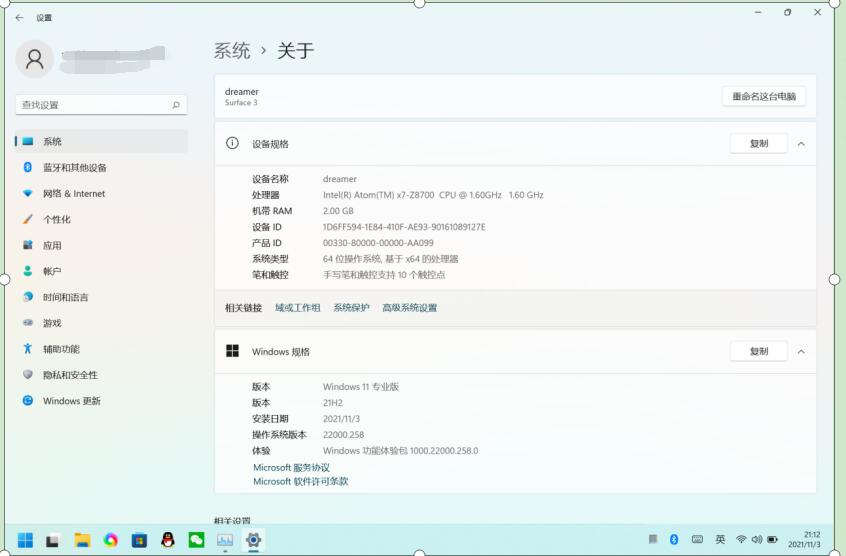Open Microsoft Store from the taskbar
Viewport: 846px width, 556px height.
(x=139, y=540)
